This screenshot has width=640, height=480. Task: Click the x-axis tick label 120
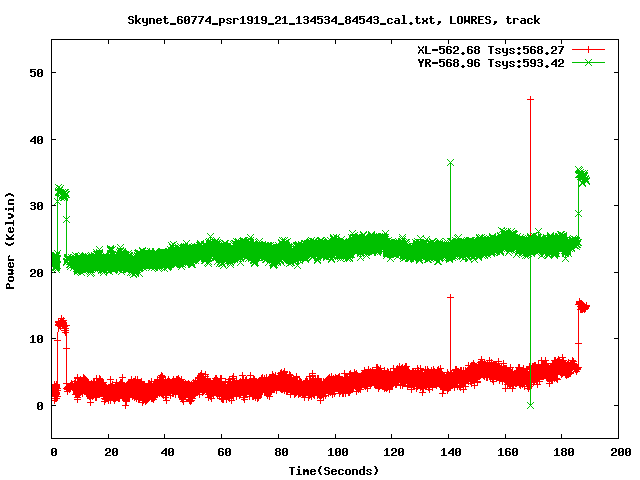point(394,452)
